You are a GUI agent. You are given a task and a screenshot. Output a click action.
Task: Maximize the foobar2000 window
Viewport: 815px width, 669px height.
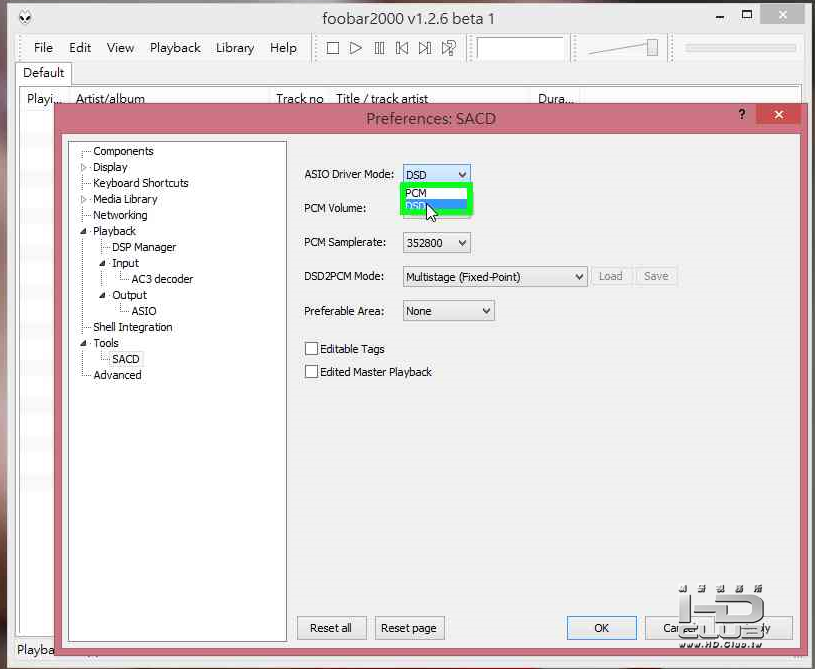click(x=747, y=15)
